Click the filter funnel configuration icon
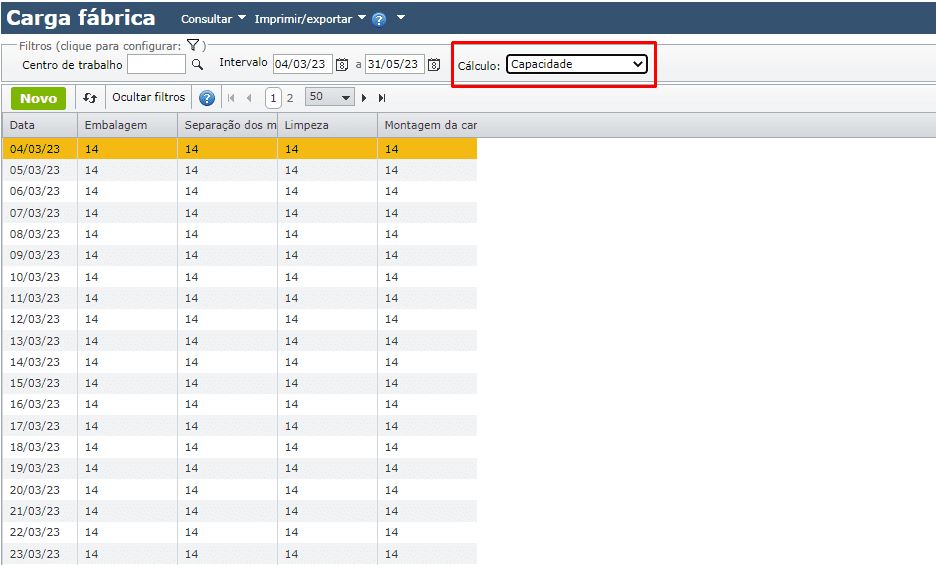 (193, 45)
